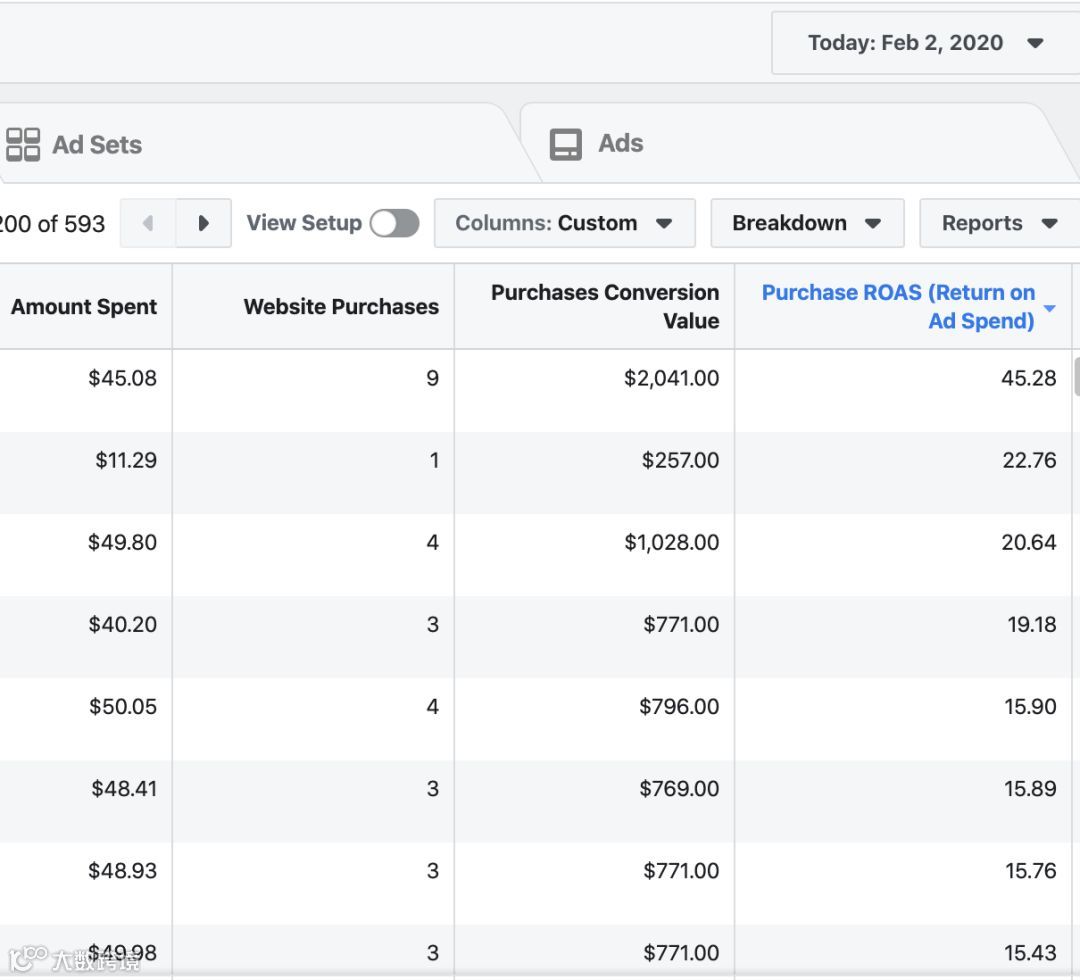Toggle the View Setup switch
The image size is (1080, 980).
click(x=394, y=223)
